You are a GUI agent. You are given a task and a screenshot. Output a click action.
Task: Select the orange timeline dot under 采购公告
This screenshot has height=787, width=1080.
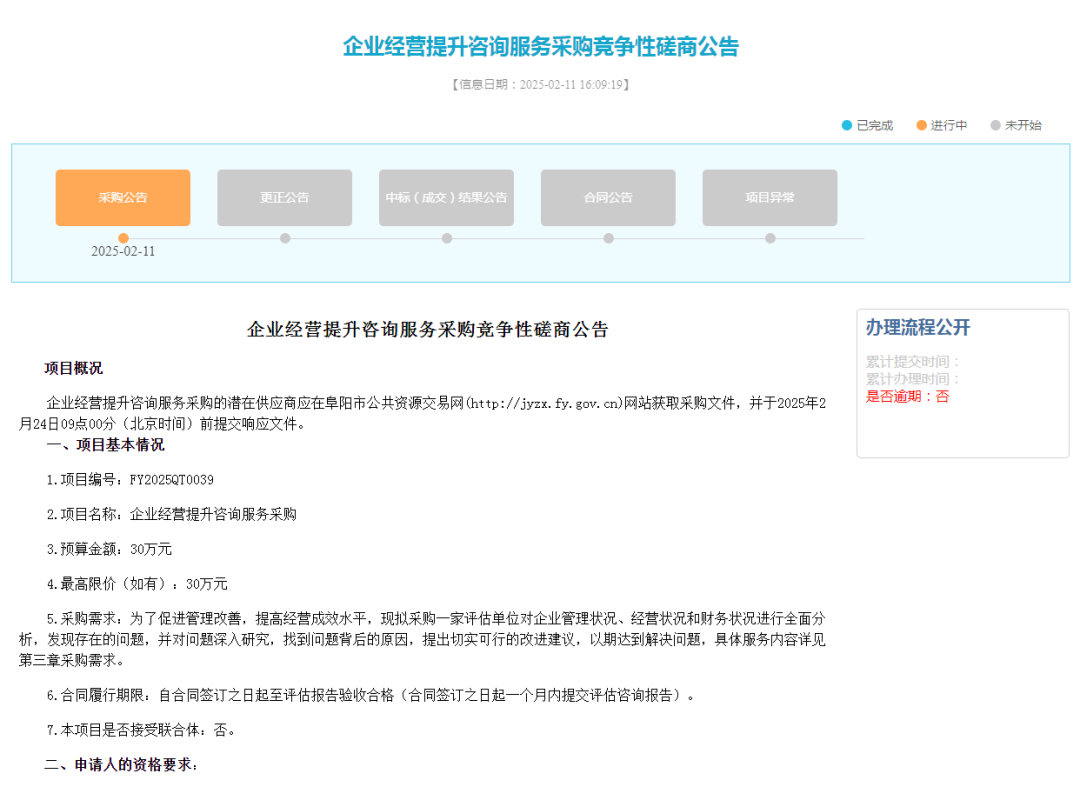click(123, 238)
